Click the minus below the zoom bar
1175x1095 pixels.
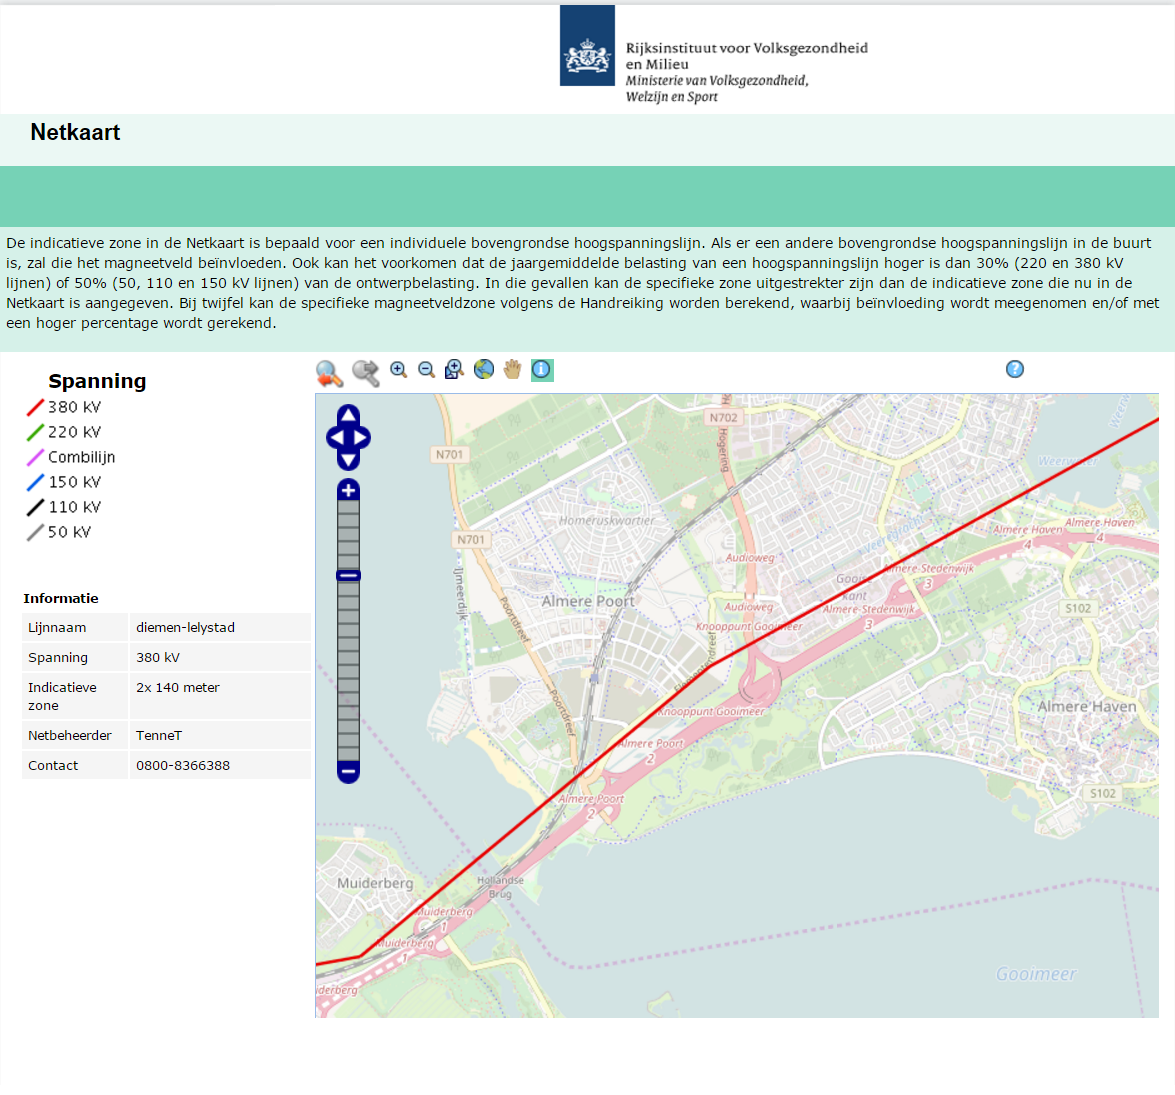click(x=348, y=771)
